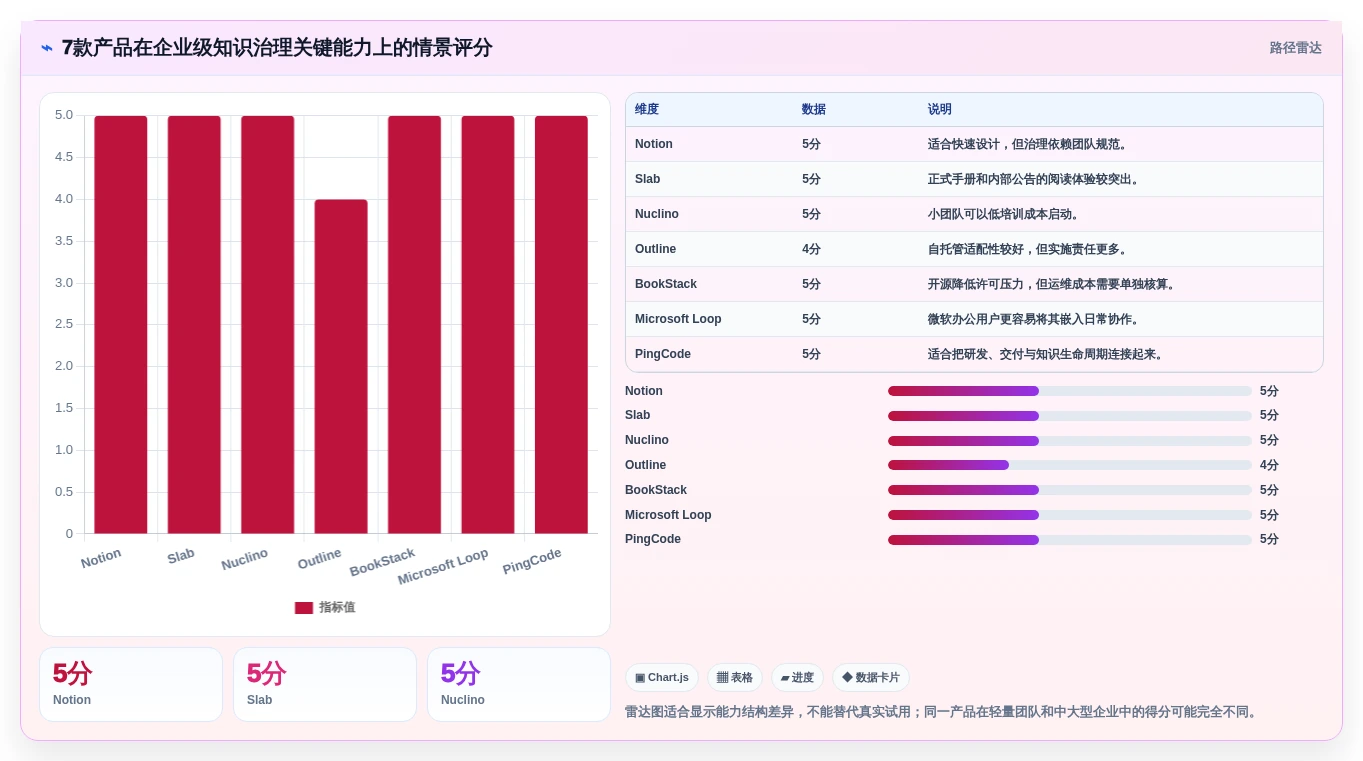Click the Nuclino progress bar

pos(1070,441)
